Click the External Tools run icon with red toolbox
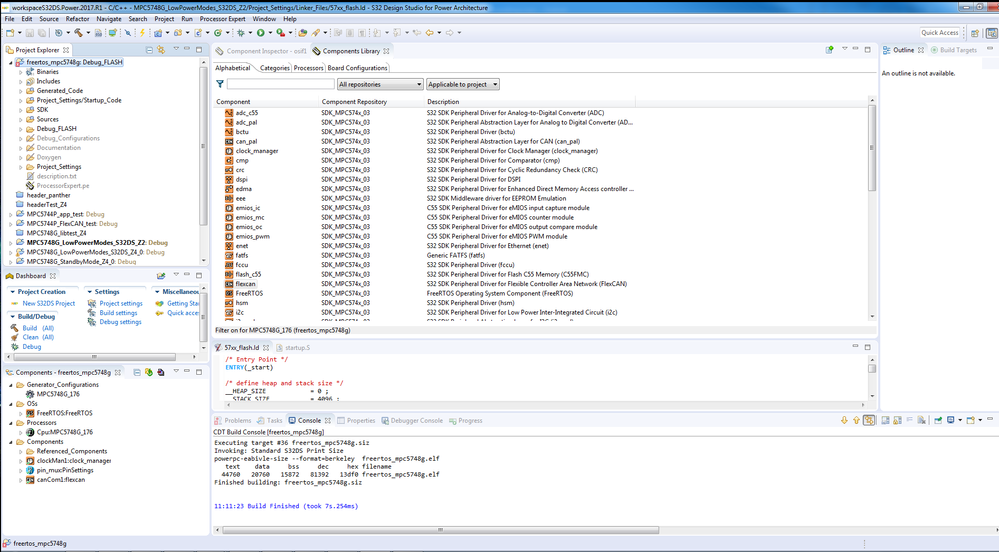 (280, 33)
